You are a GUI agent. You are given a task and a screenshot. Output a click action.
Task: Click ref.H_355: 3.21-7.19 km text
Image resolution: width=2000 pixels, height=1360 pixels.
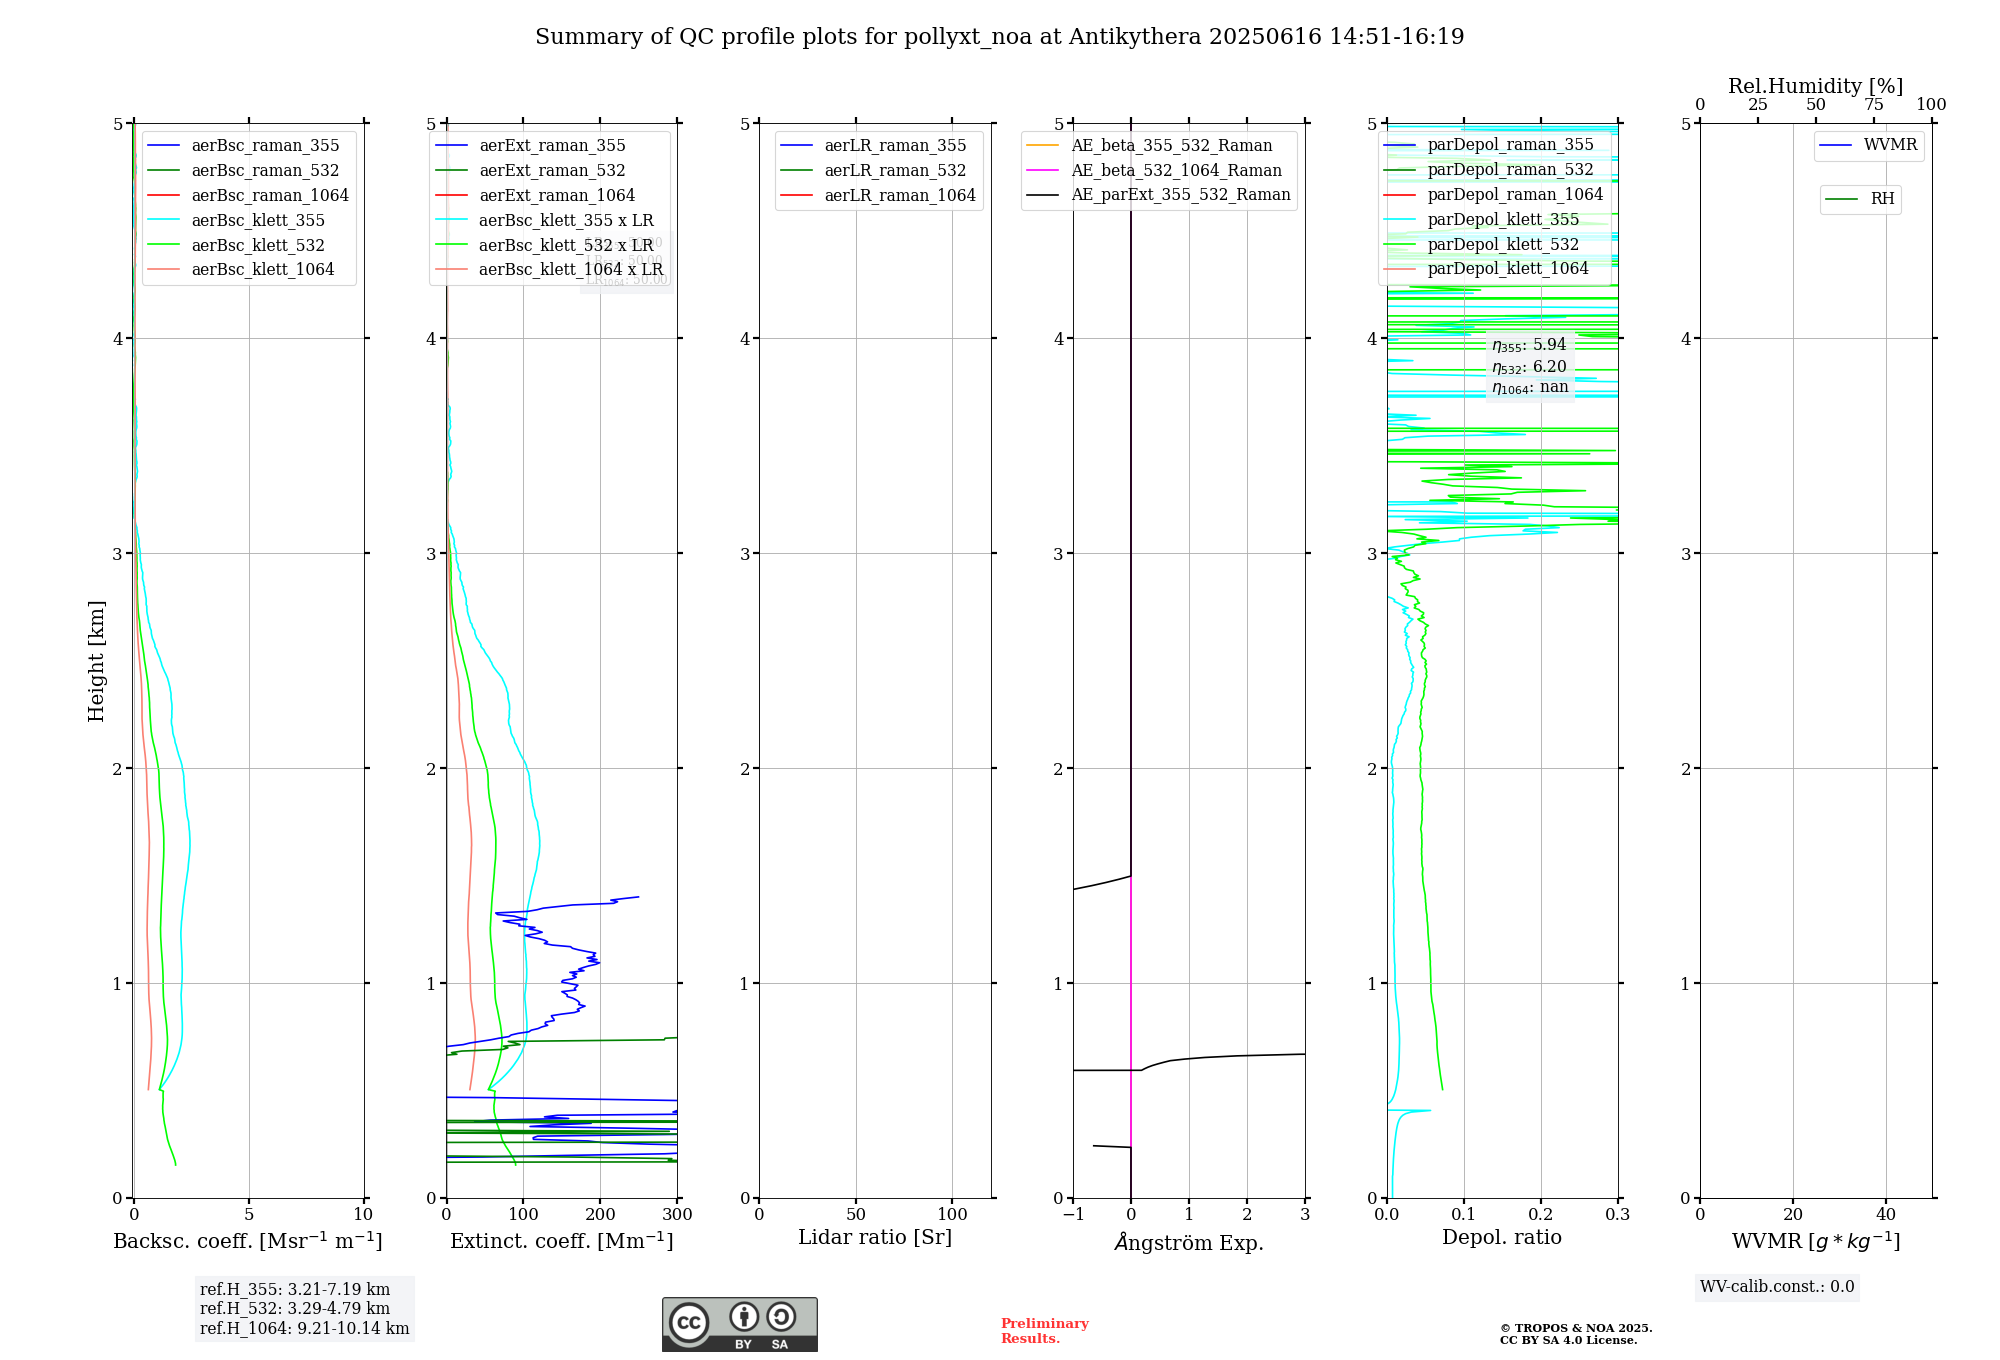tap(295, 1290)
